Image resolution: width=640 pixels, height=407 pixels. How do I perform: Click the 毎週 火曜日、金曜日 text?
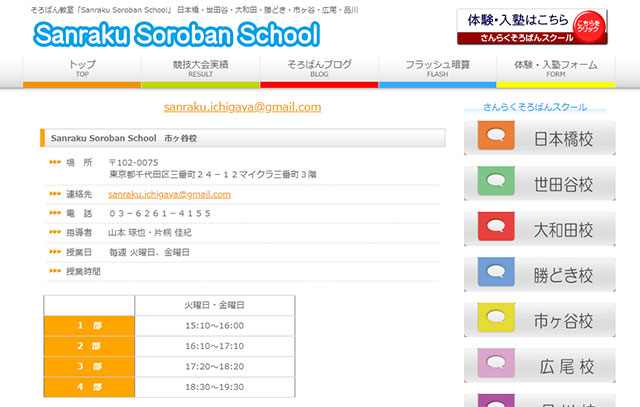[149, 252]
